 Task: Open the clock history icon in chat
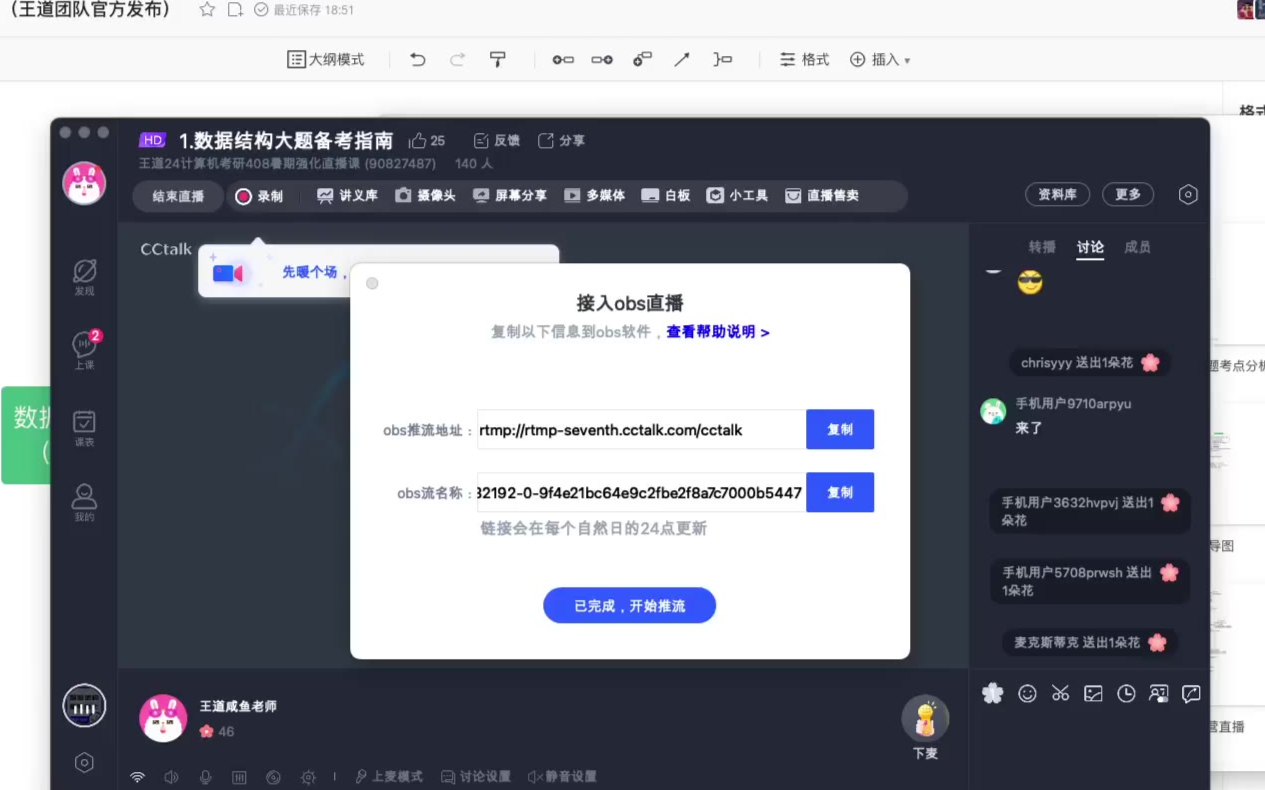point(1126,693)
